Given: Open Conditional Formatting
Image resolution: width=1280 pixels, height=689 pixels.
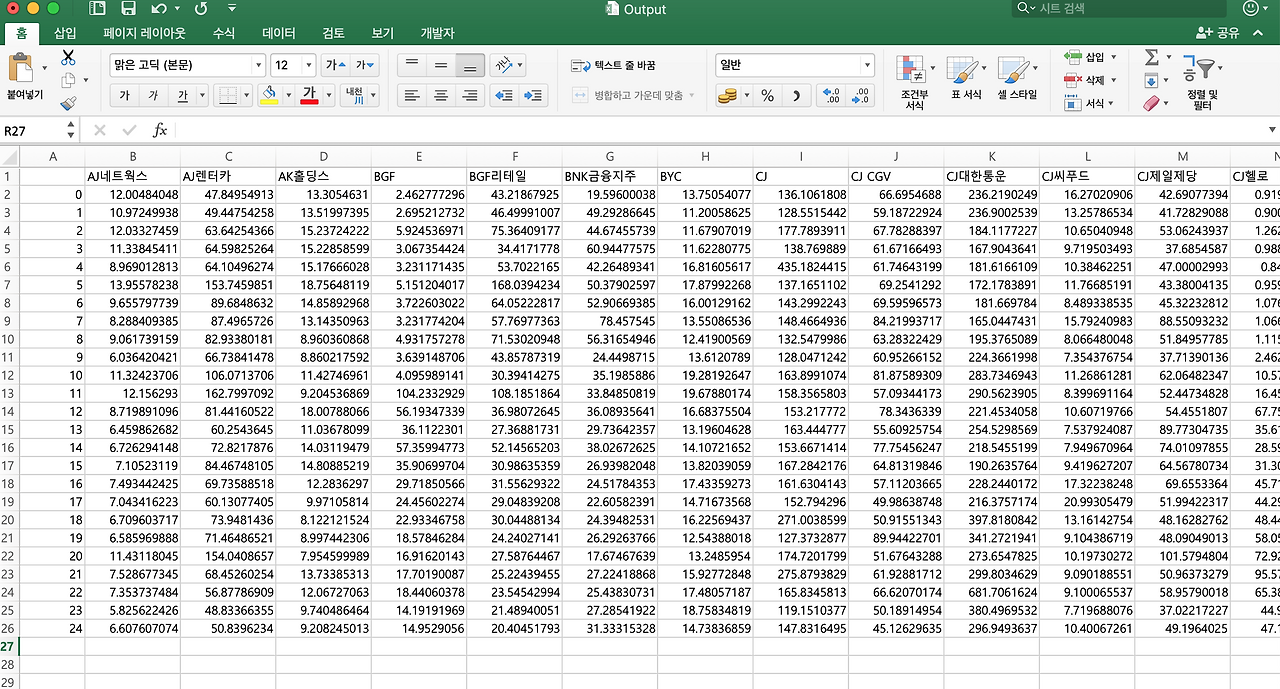Looking at the screenshot, I should point(914,83).
